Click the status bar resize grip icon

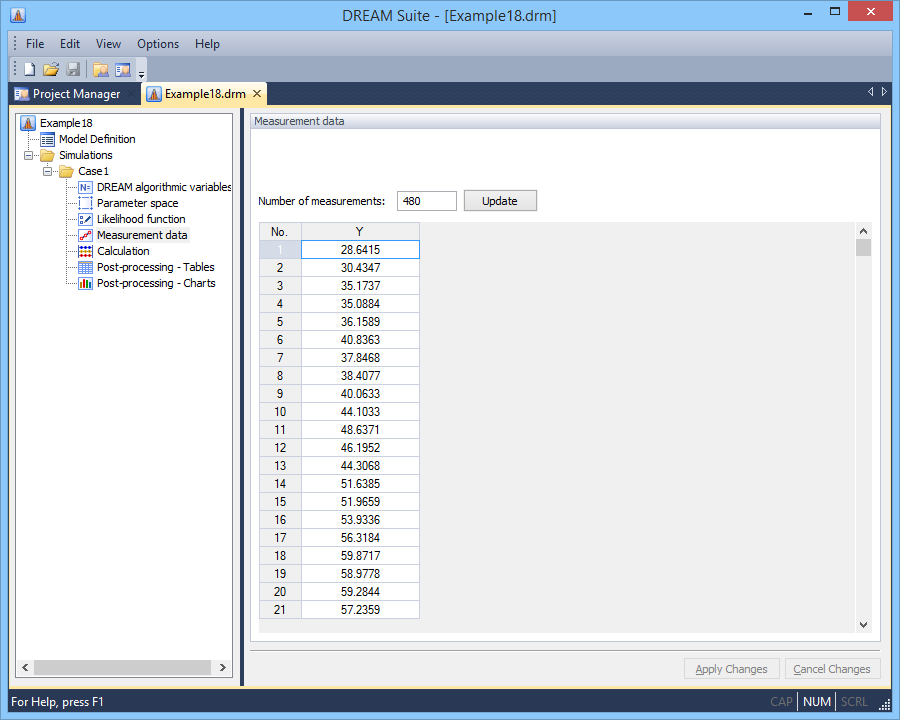click(884, 703)
